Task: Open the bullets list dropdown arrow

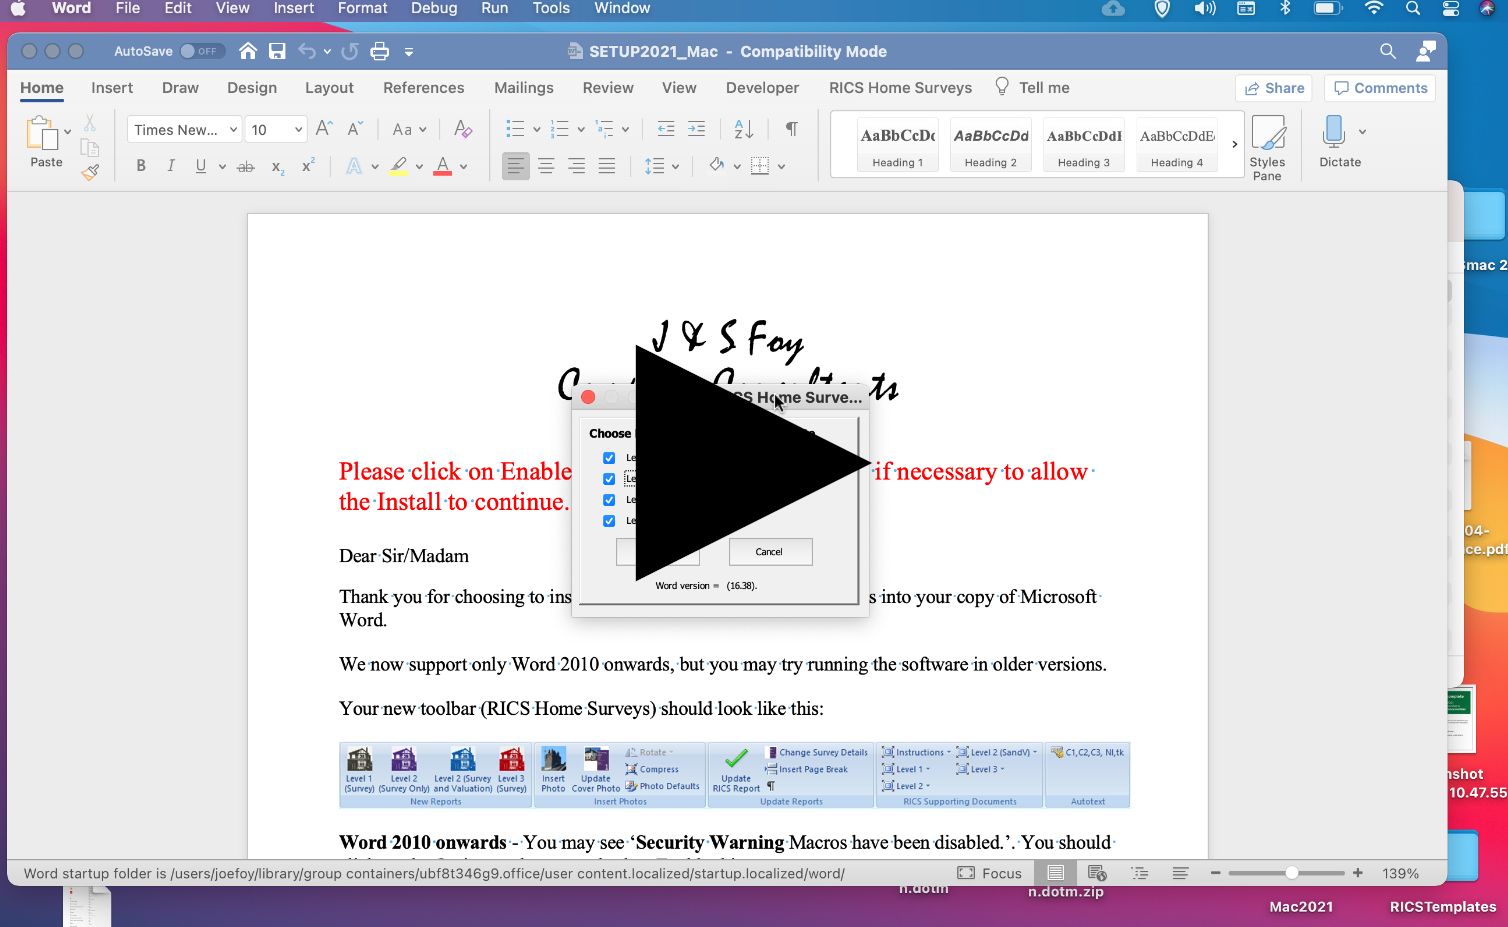Action: 536,129
